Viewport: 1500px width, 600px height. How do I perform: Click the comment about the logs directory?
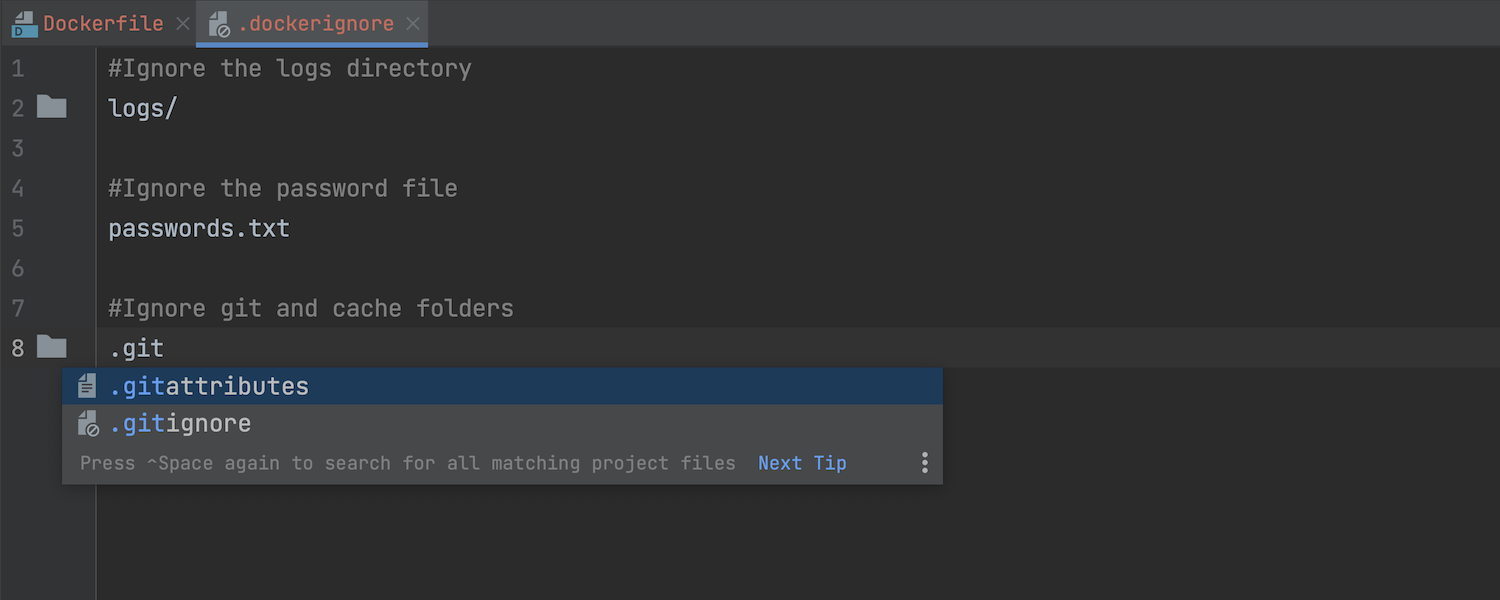click(290, 68)
